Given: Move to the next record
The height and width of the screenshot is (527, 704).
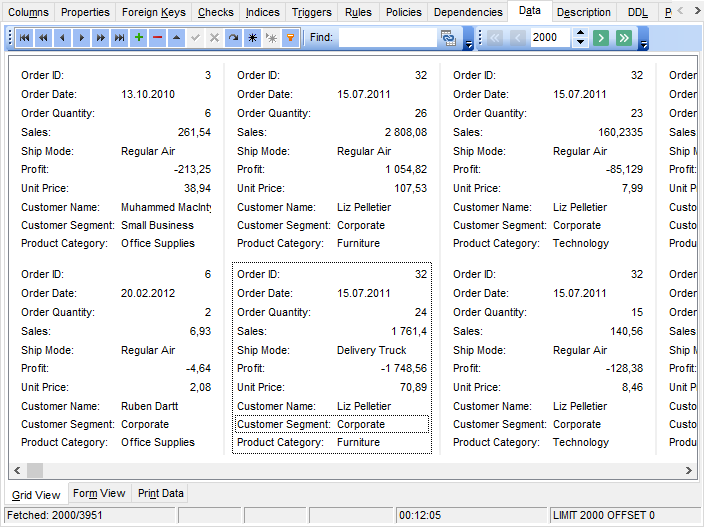Looking at the screenshot, I should [x=82, y=38].
